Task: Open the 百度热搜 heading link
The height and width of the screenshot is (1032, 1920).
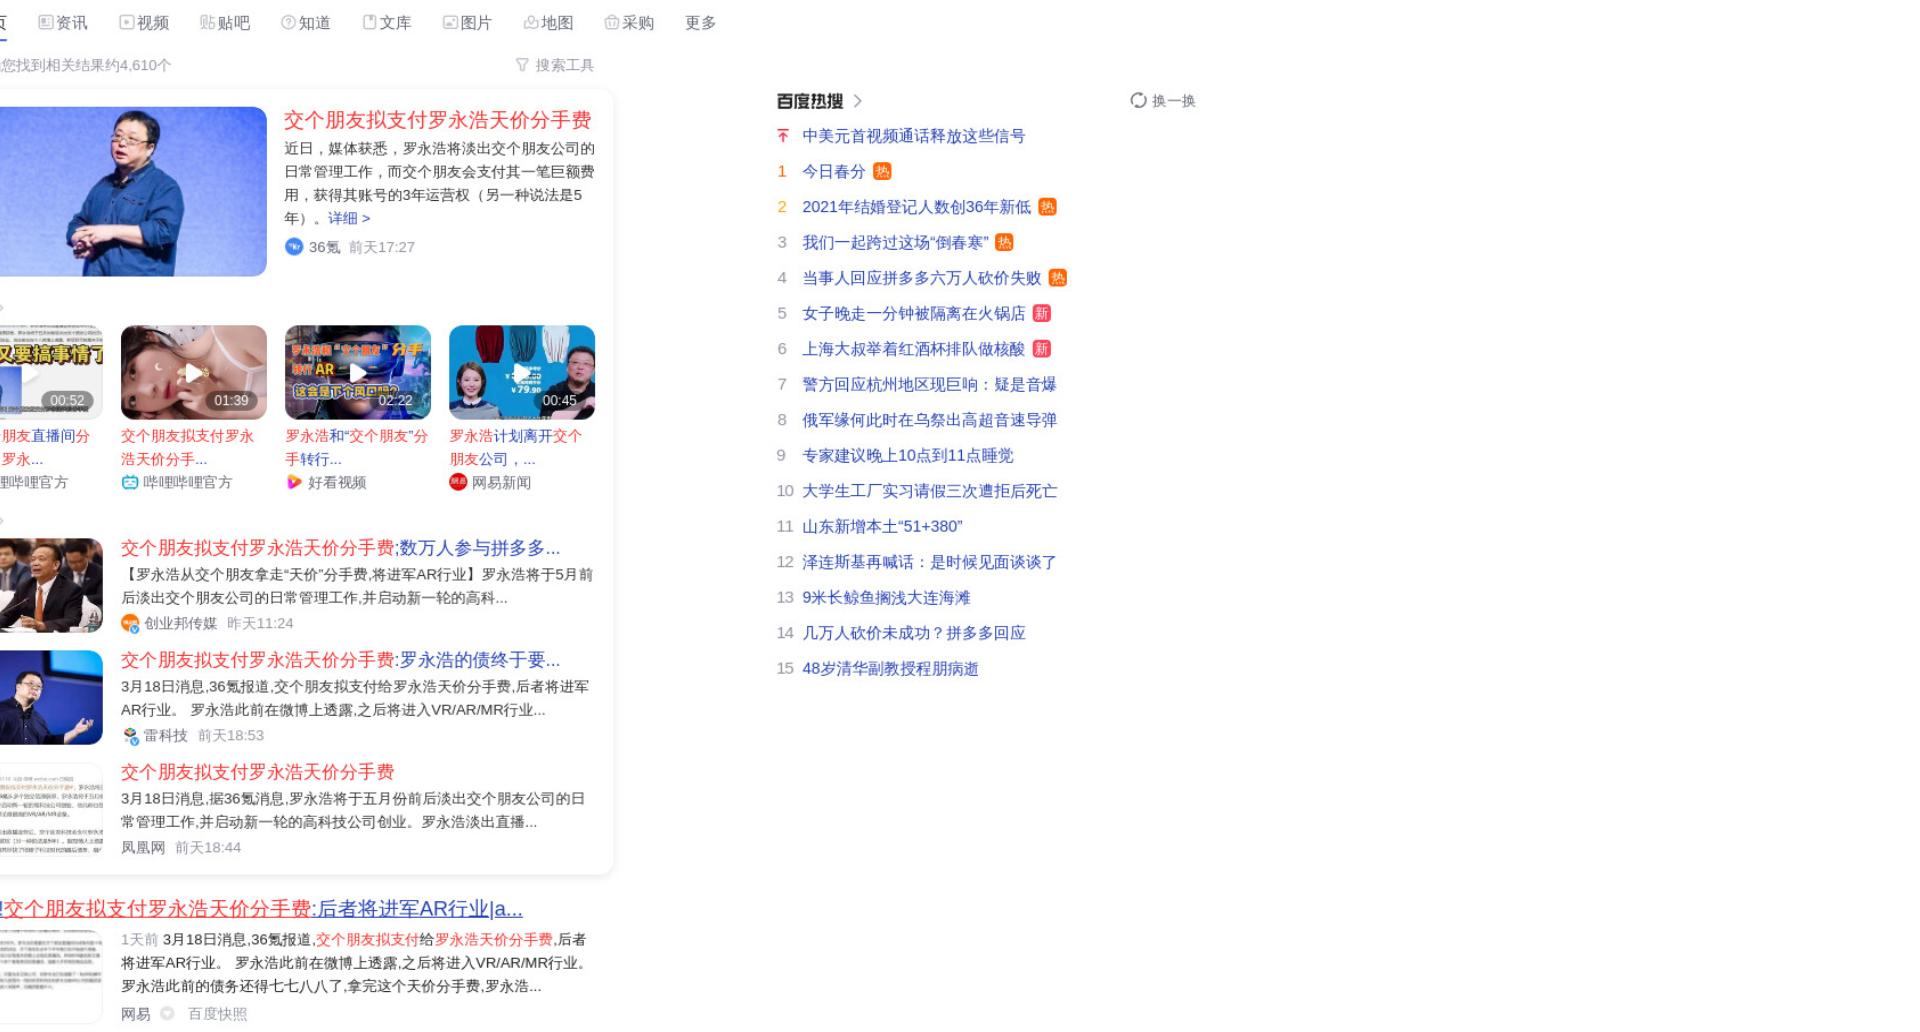Action: pyautogui.click(x=810, y=101)
